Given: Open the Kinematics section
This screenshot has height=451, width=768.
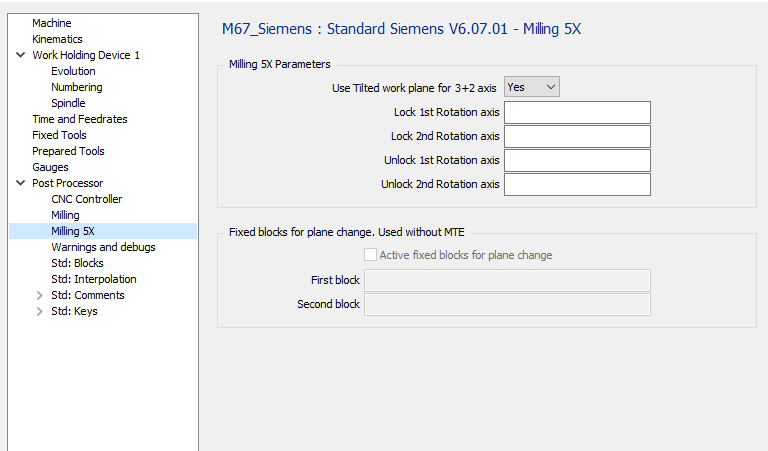Looking at the screenshot, I should click(x=57, y=39).
